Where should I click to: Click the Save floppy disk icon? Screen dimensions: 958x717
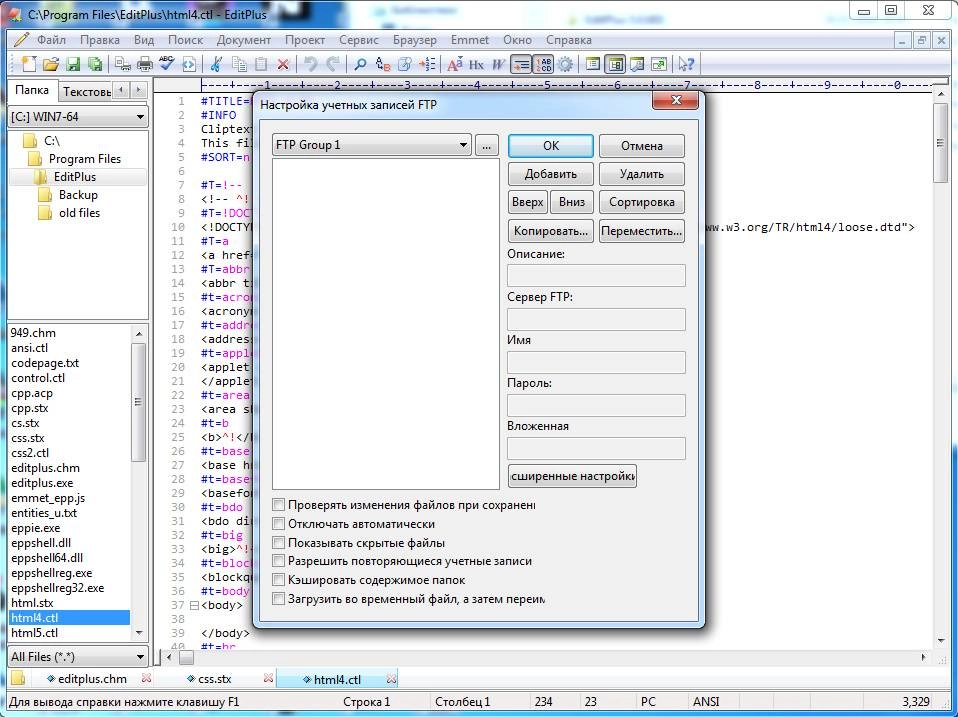coord(73,64)
